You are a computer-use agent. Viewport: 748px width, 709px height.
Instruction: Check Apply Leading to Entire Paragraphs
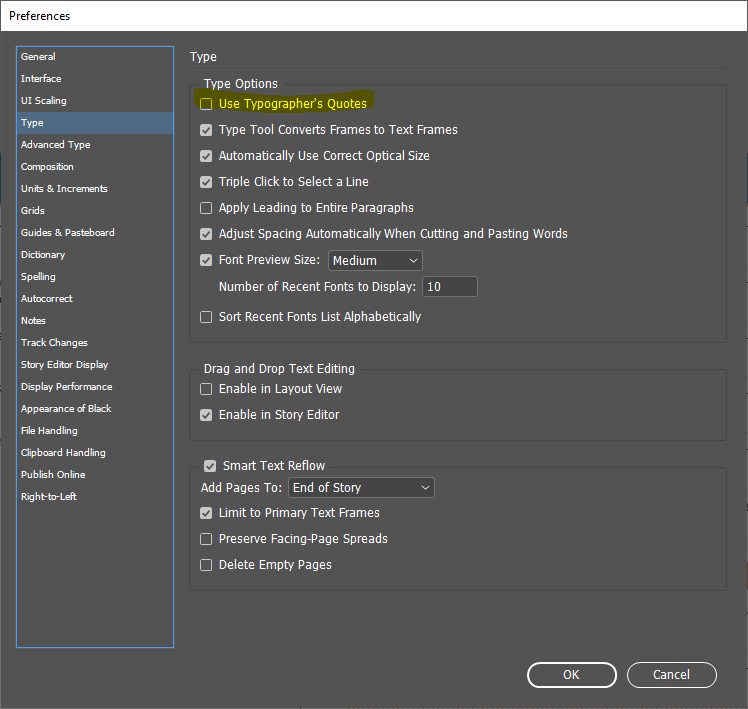coord(206,208)
